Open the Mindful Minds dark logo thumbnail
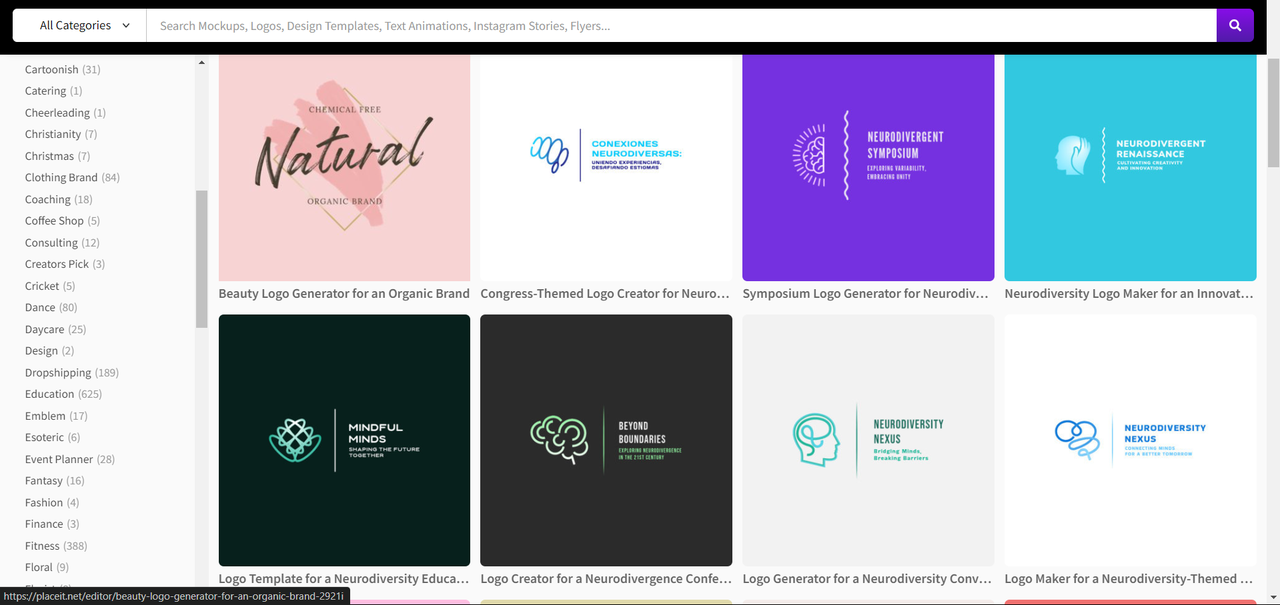 tap(344, 440)
